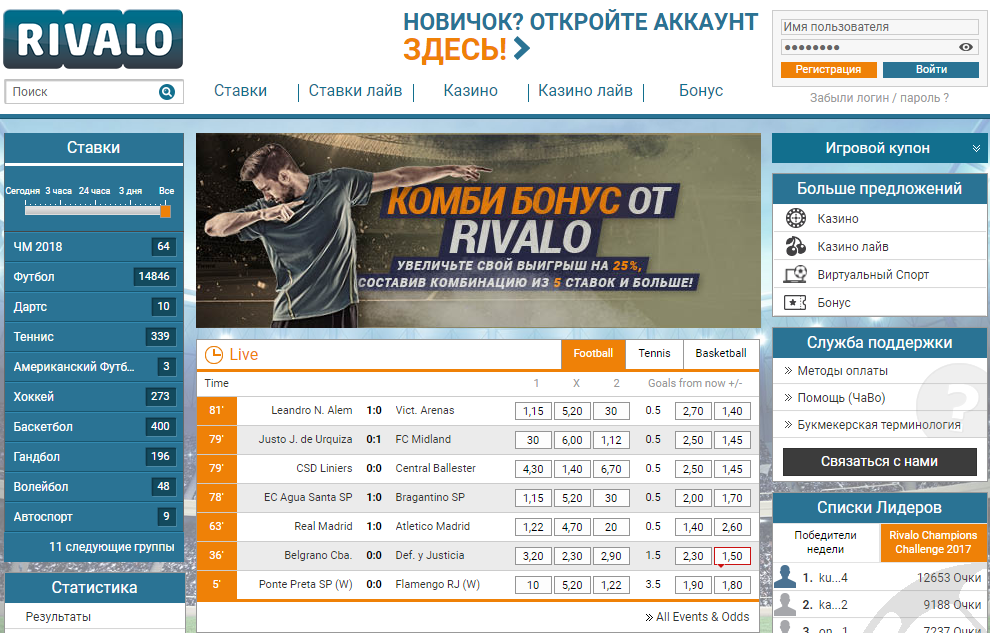Image resolution: width=990 pixels, height=633 pixels.
Task: Click the Live clock icon
Action: [x=214, y=355]
